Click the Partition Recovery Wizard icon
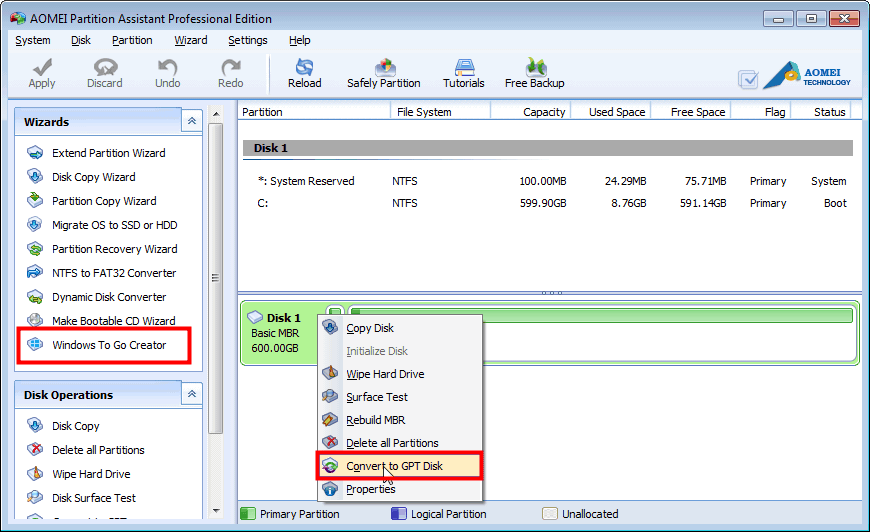 point(35,249)
